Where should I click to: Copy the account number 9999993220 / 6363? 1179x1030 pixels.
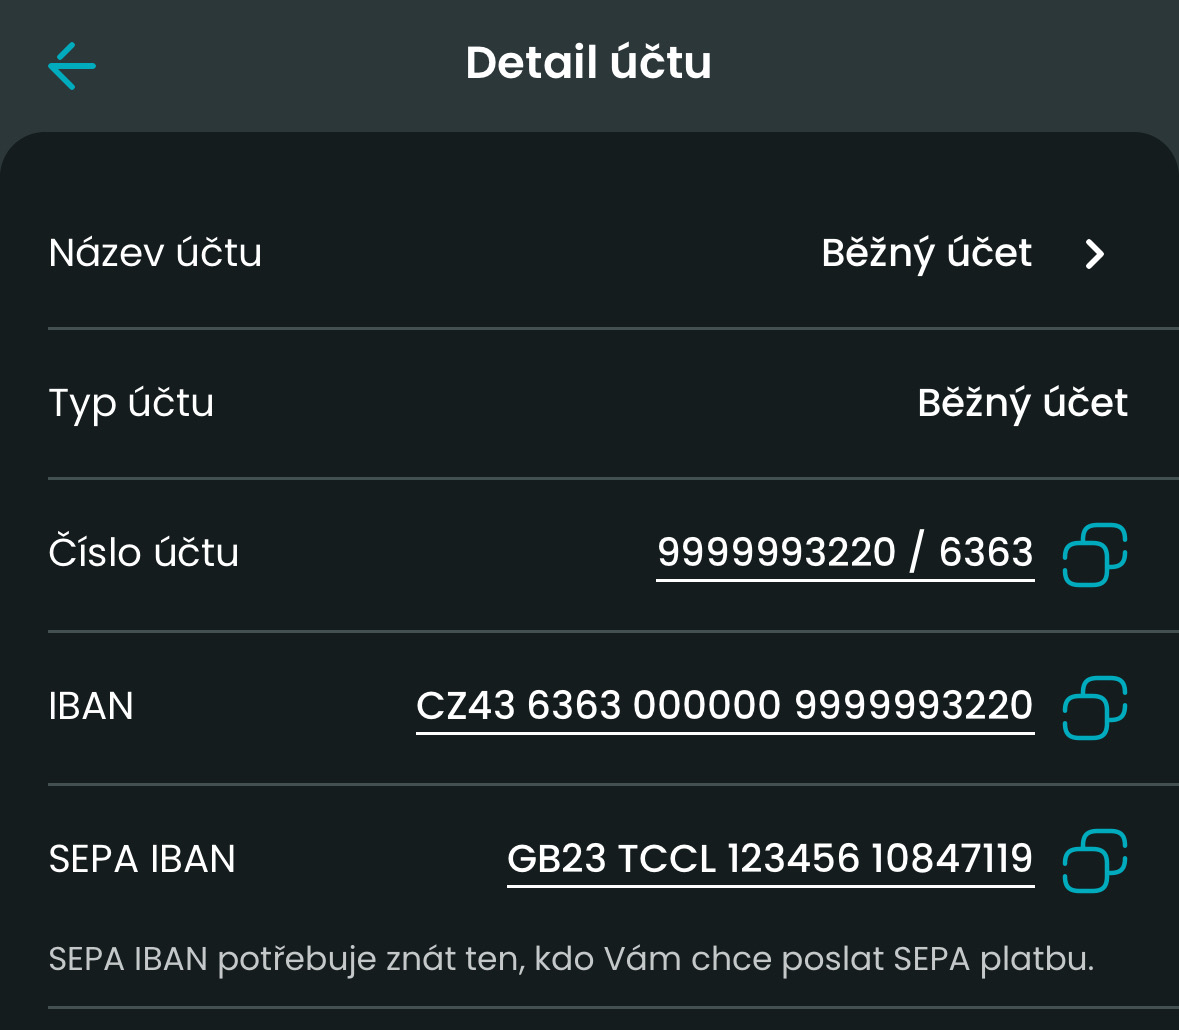(1095, 555)
